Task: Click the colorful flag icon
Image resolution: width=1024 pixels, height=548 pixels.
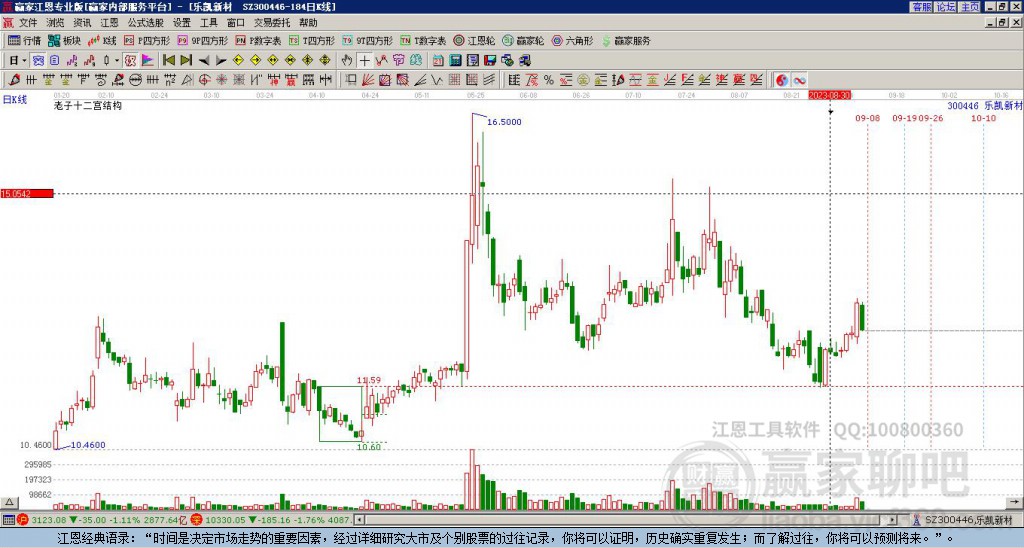Action: pos(148,60)
